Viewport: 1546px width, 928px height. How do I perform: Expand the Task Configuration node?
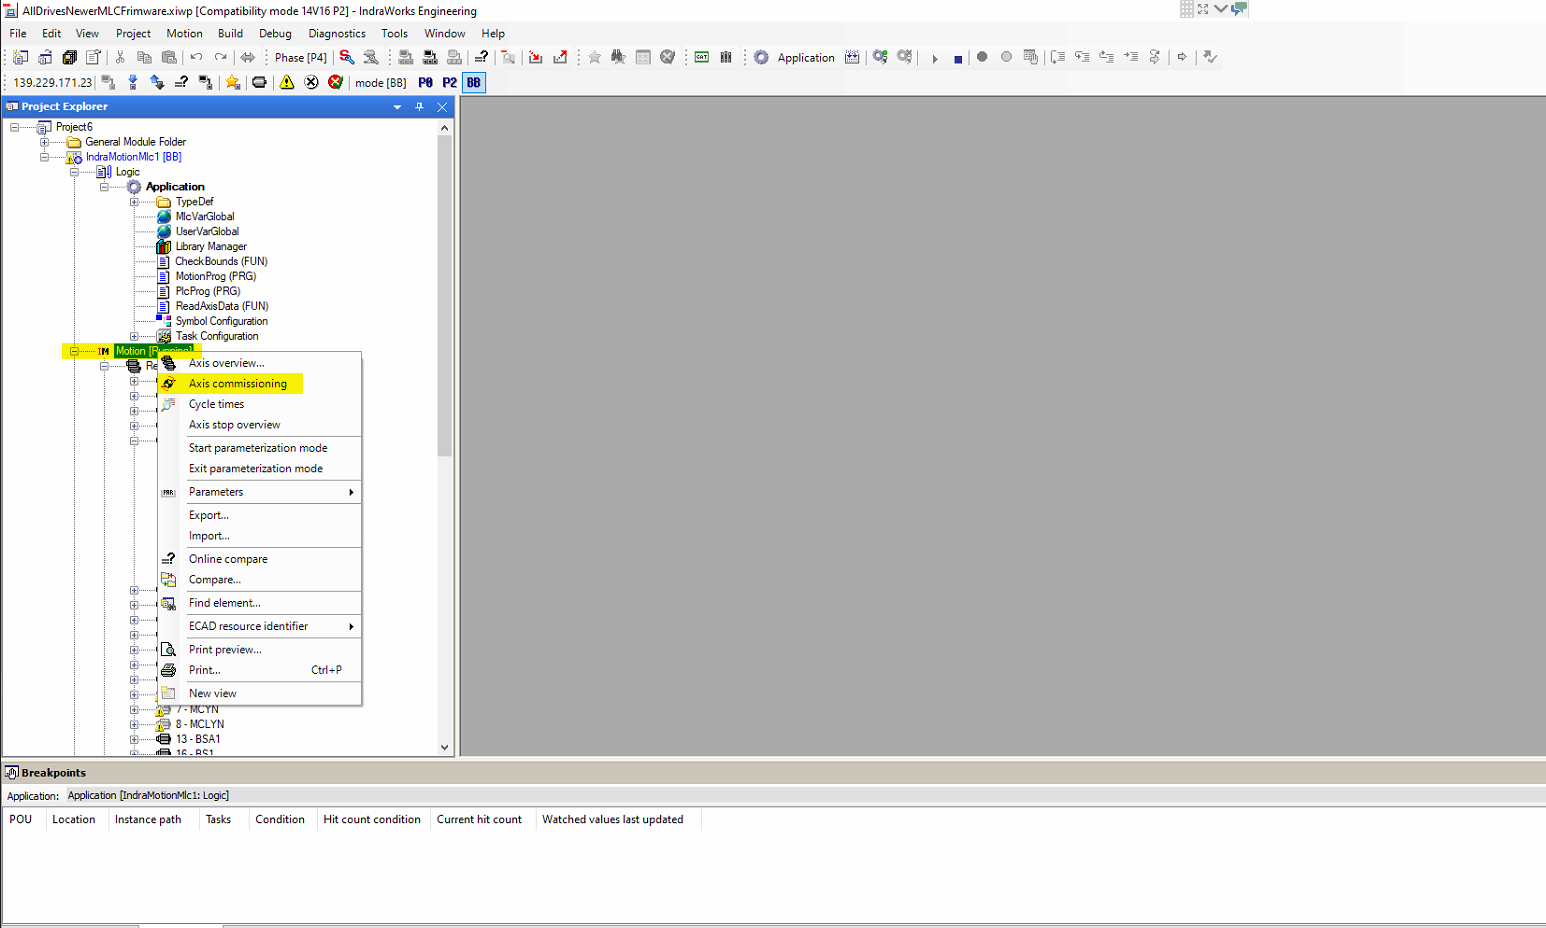point(134,336)
